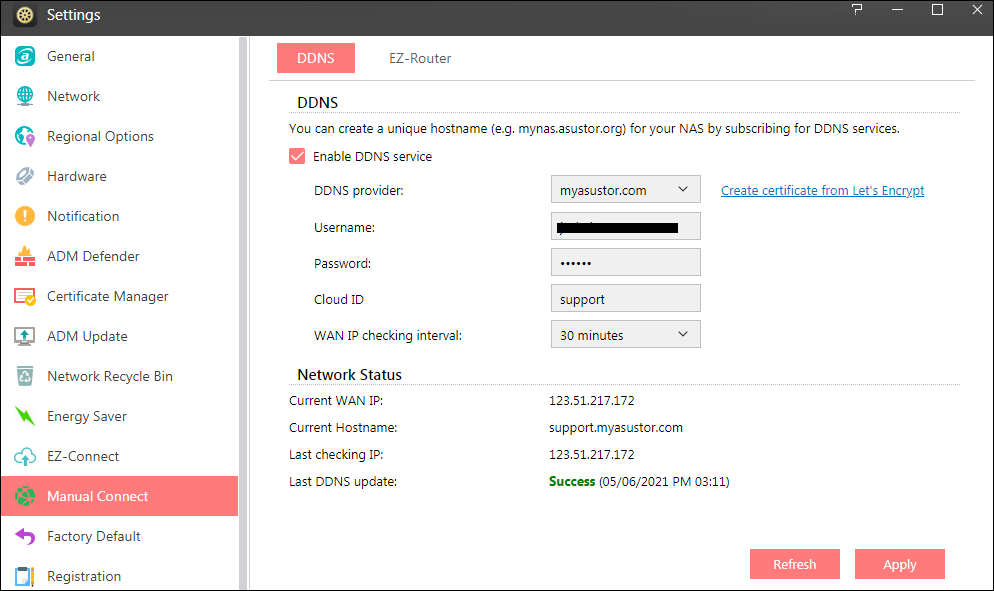Open help with the question mark icon
Screen dimensions: 994x591
(857, 9)
